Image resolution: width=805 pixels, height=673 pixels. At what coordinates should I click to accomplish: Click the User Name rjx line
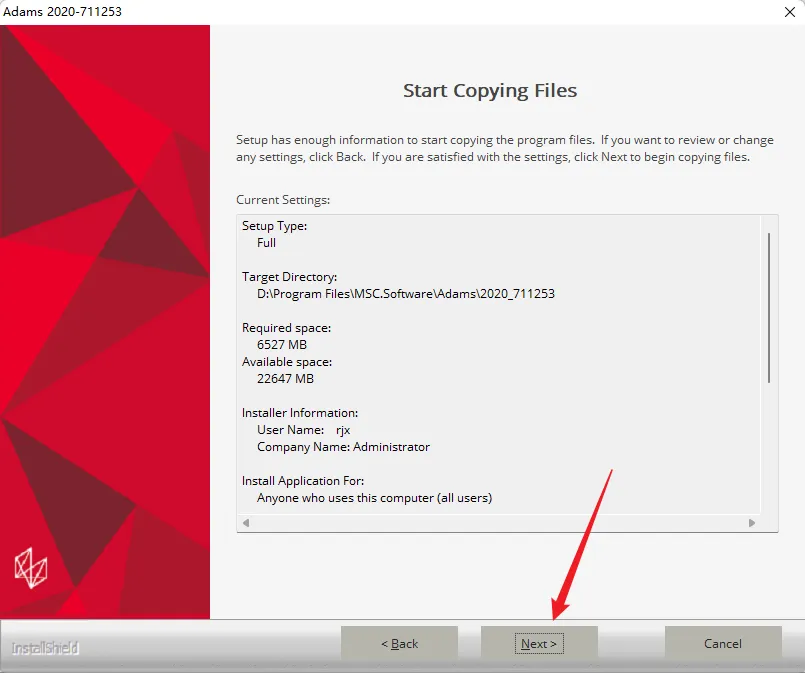pos(303,430)
